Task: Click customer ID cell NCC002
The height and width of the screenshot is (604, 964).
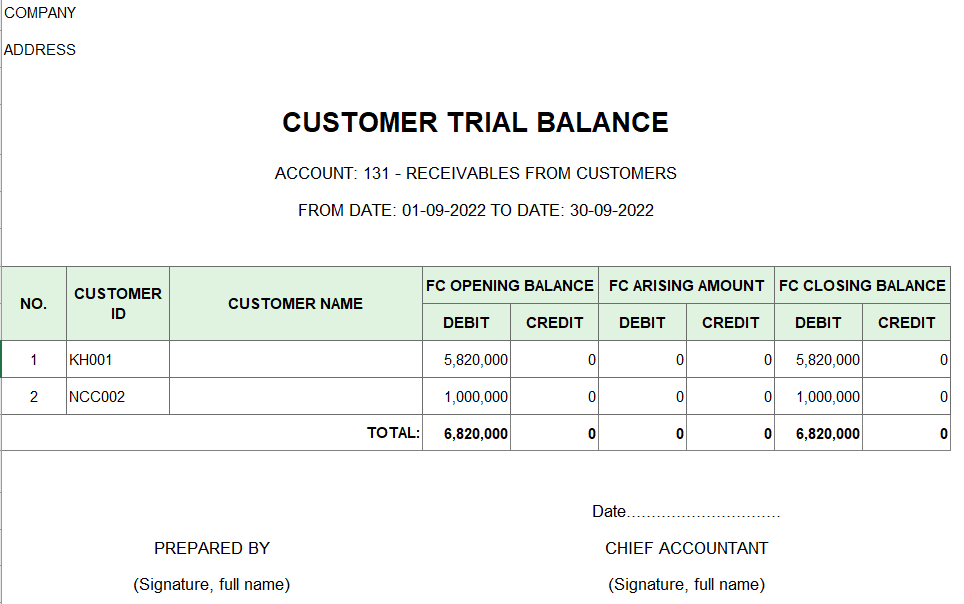Action: click(118, 397)
